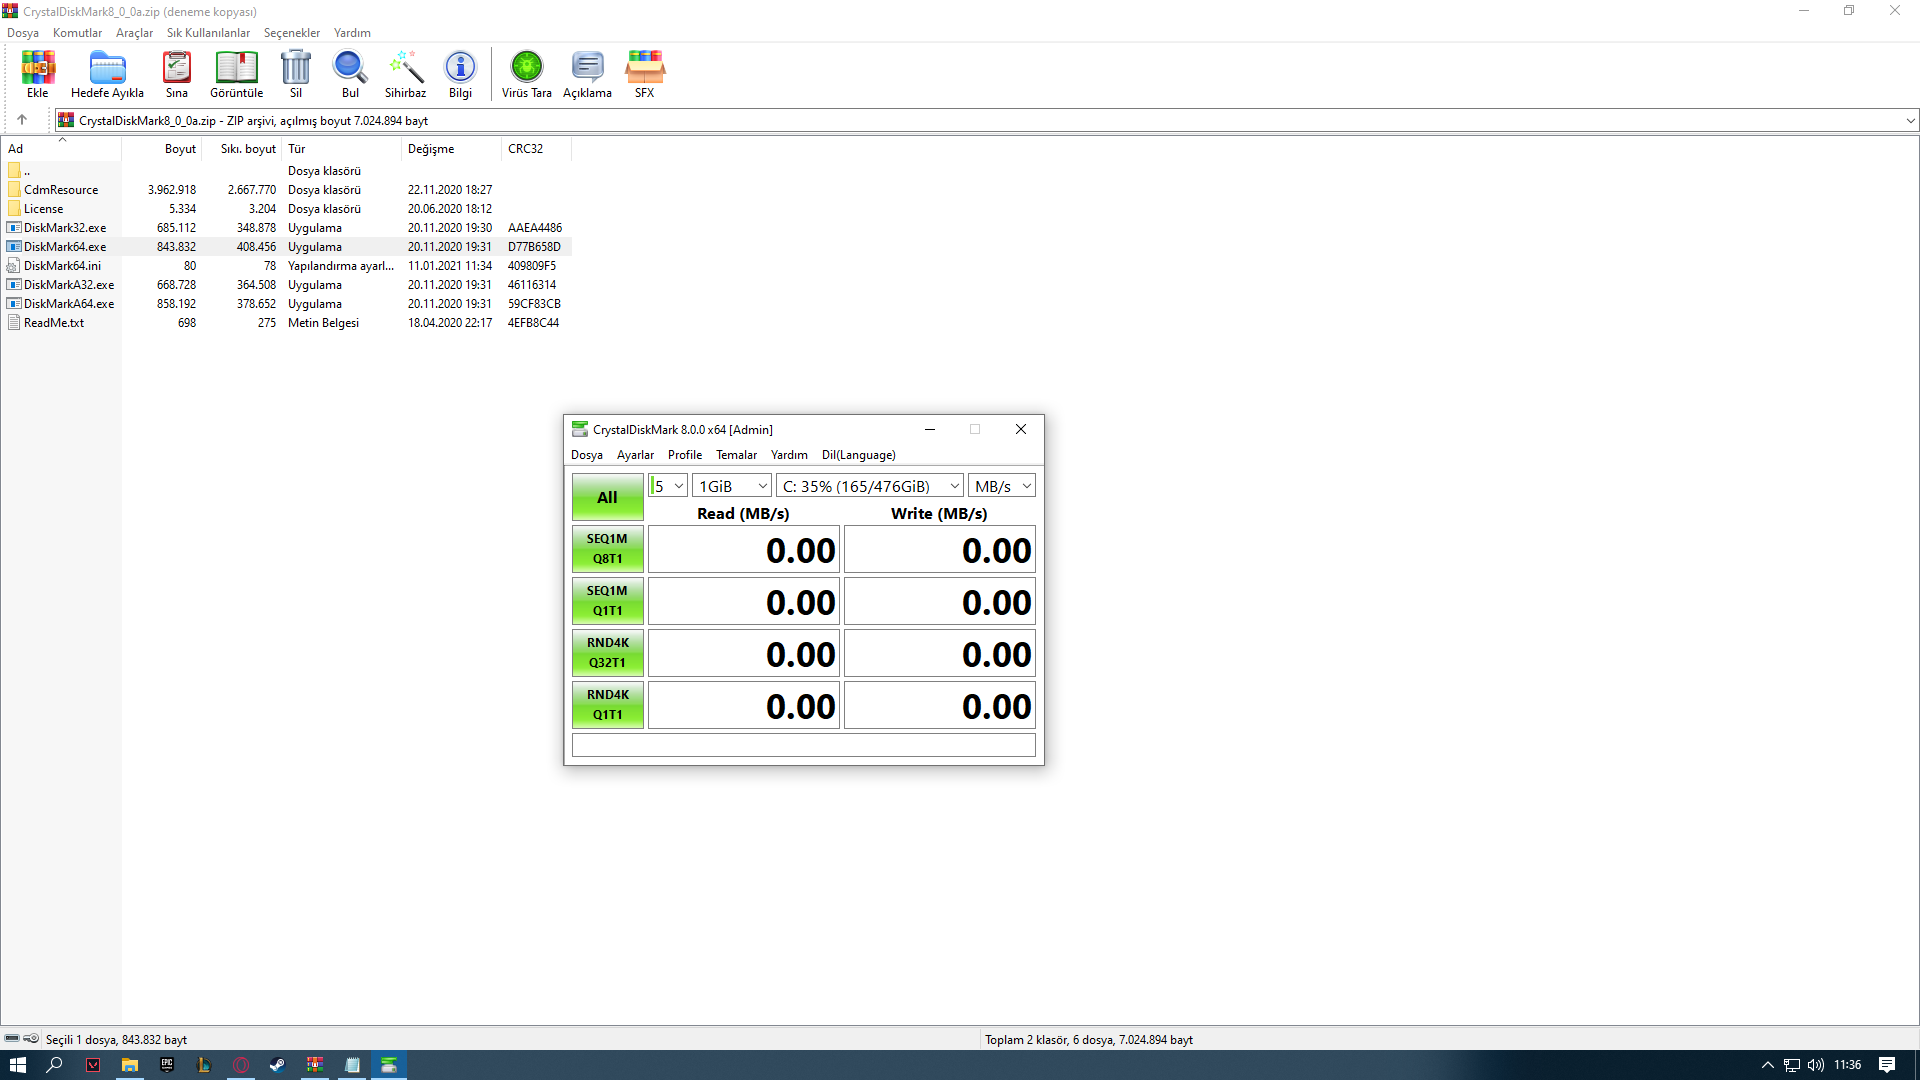This screenshot has height=1080, width=1920.
Task: Expand the test count dropdown showing 5
Action: (668, 486)
